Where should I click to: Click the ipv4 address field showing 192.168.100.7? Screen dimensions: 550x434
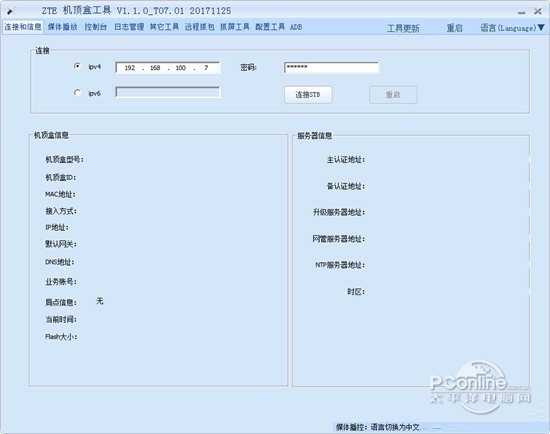(x=168, y=68)
